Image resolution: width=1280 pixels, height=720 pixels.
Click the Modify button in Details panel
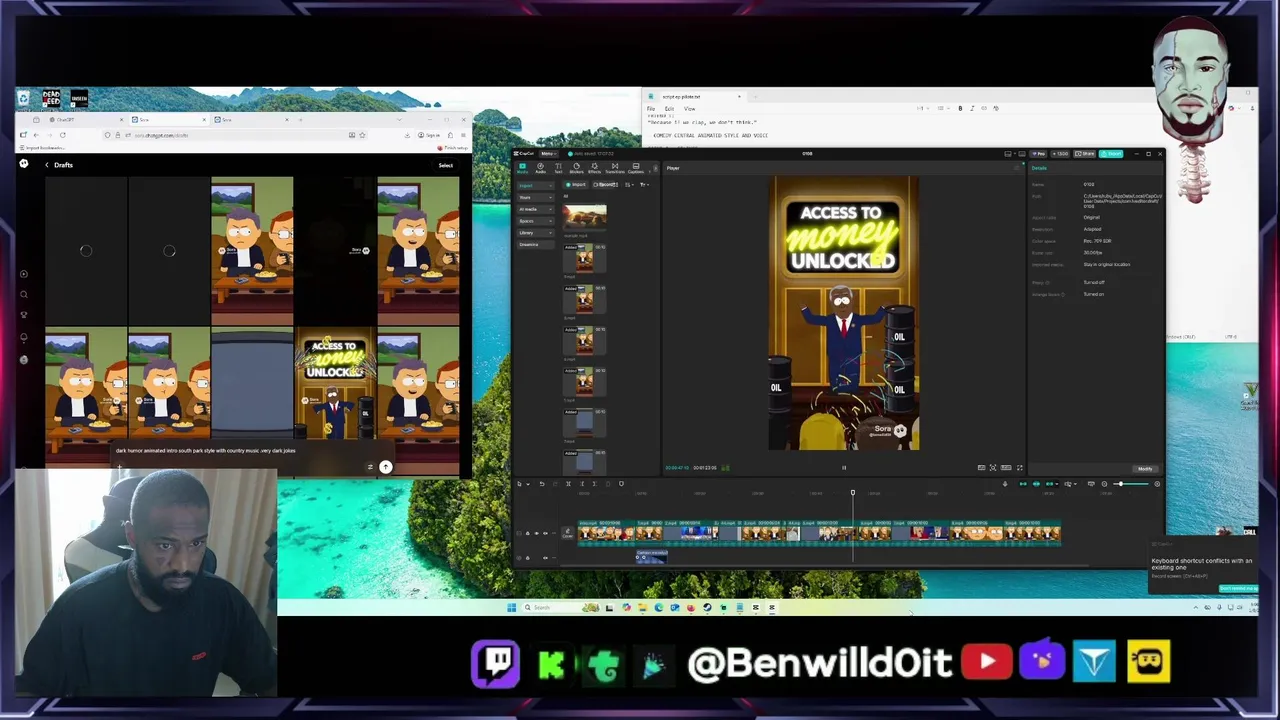pyautogui.click(x=1144, y=469)
